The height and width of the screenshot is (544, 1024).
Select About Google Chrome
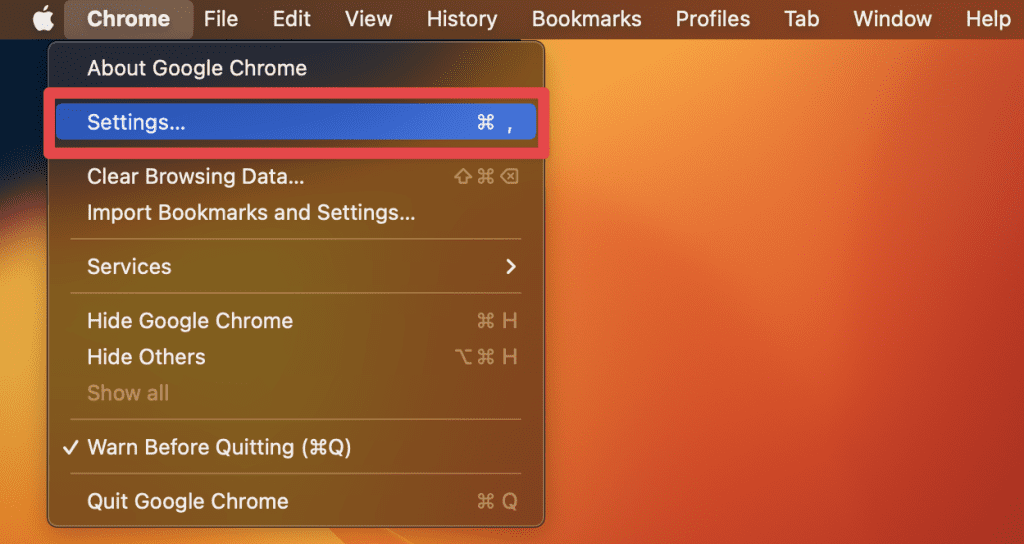pyautogui.click(x=197, y=68)
